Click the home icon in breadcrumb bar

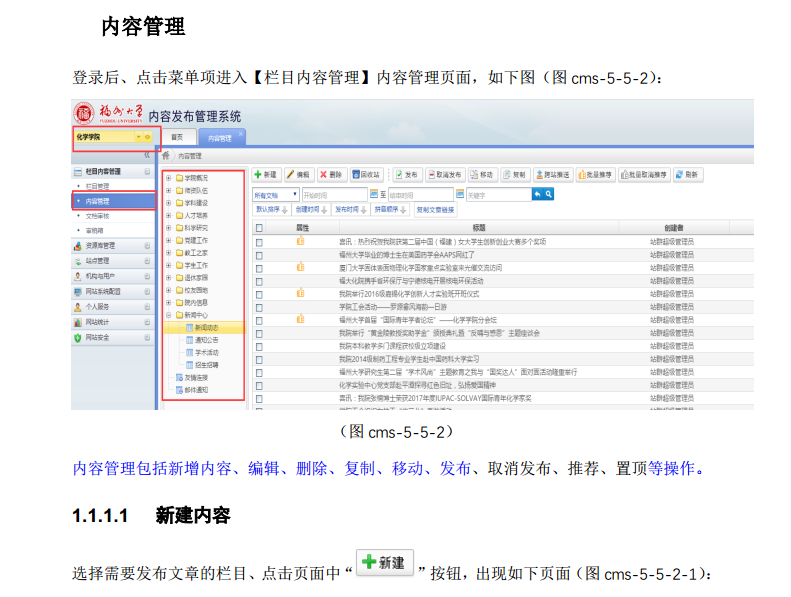point(167,156)
